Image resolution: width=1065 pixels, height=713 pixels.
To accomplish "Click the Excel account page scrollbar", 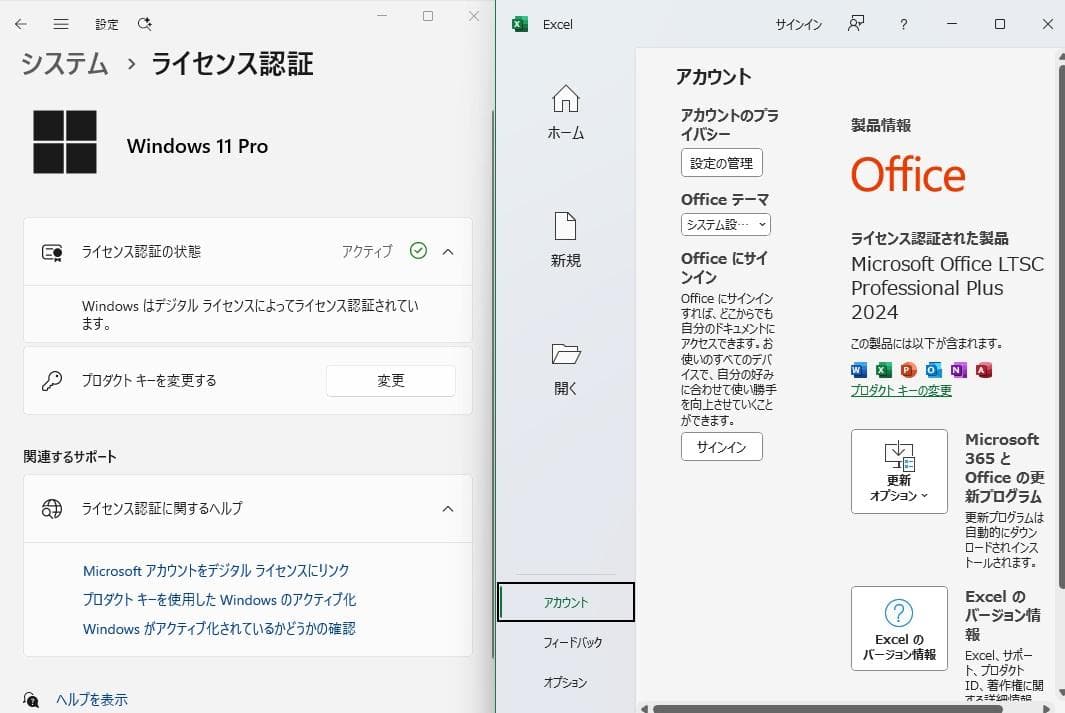I will point(1058,300).
